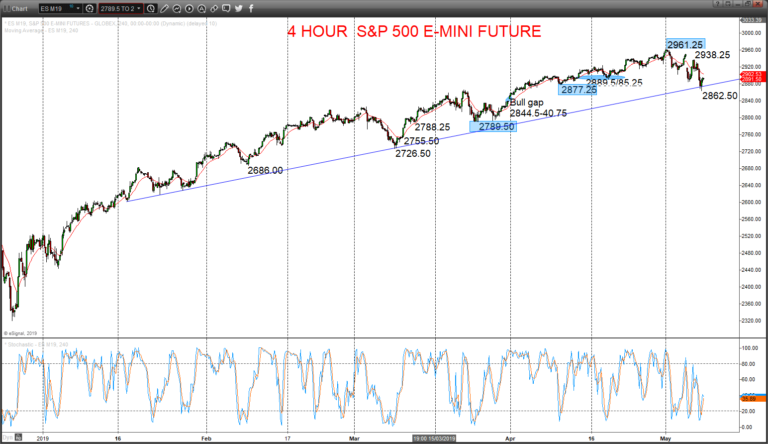Click the chart studies icon
768x444 pixels.
(177, 8)
